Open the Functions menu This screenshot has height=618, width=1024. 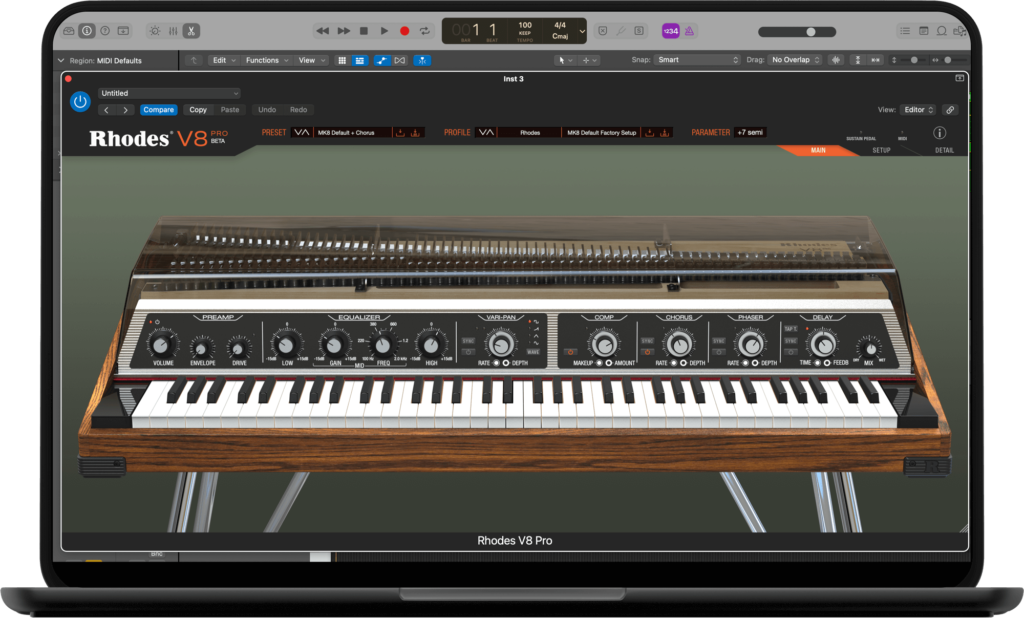coord(266,60)
